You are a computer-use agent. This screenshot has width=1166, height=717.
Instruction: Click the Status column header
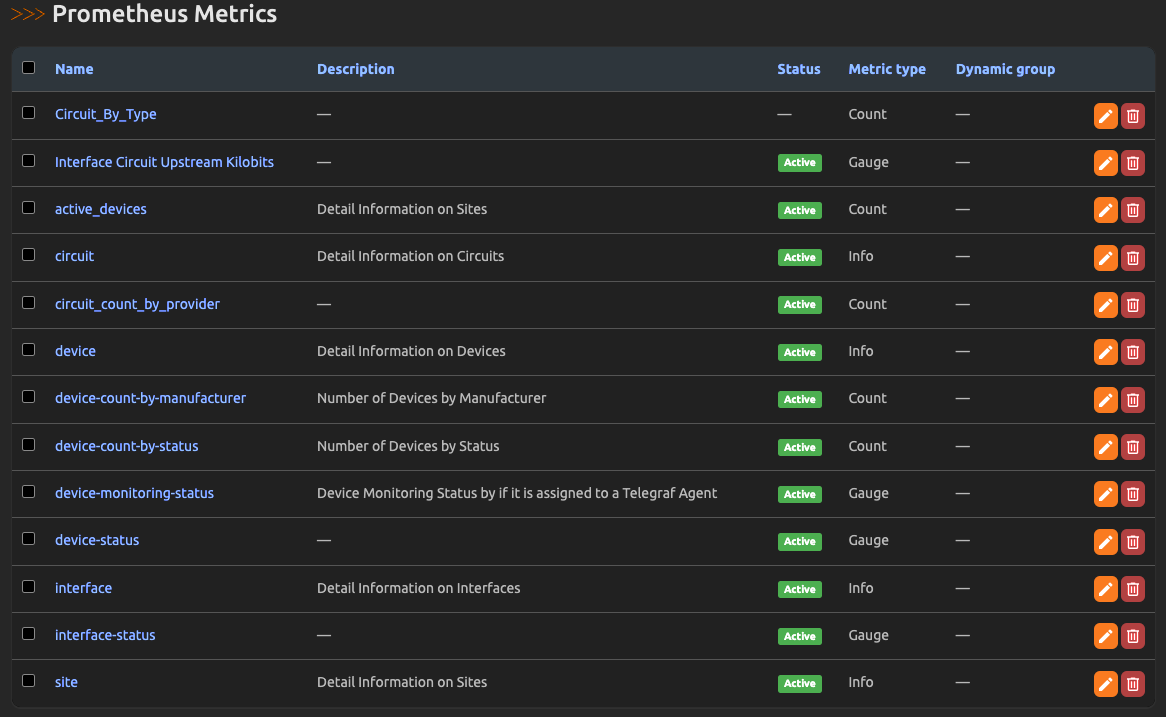pyautogui.click(x=798, y=69)
